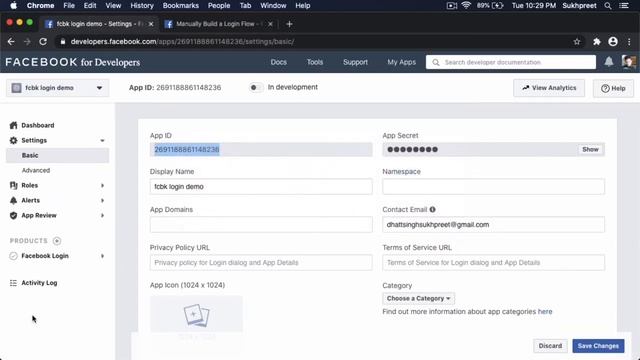Open the Chrome extensions puzzle icon
The height and width of the screenshot is (360, 640).
tap(597, 42)
